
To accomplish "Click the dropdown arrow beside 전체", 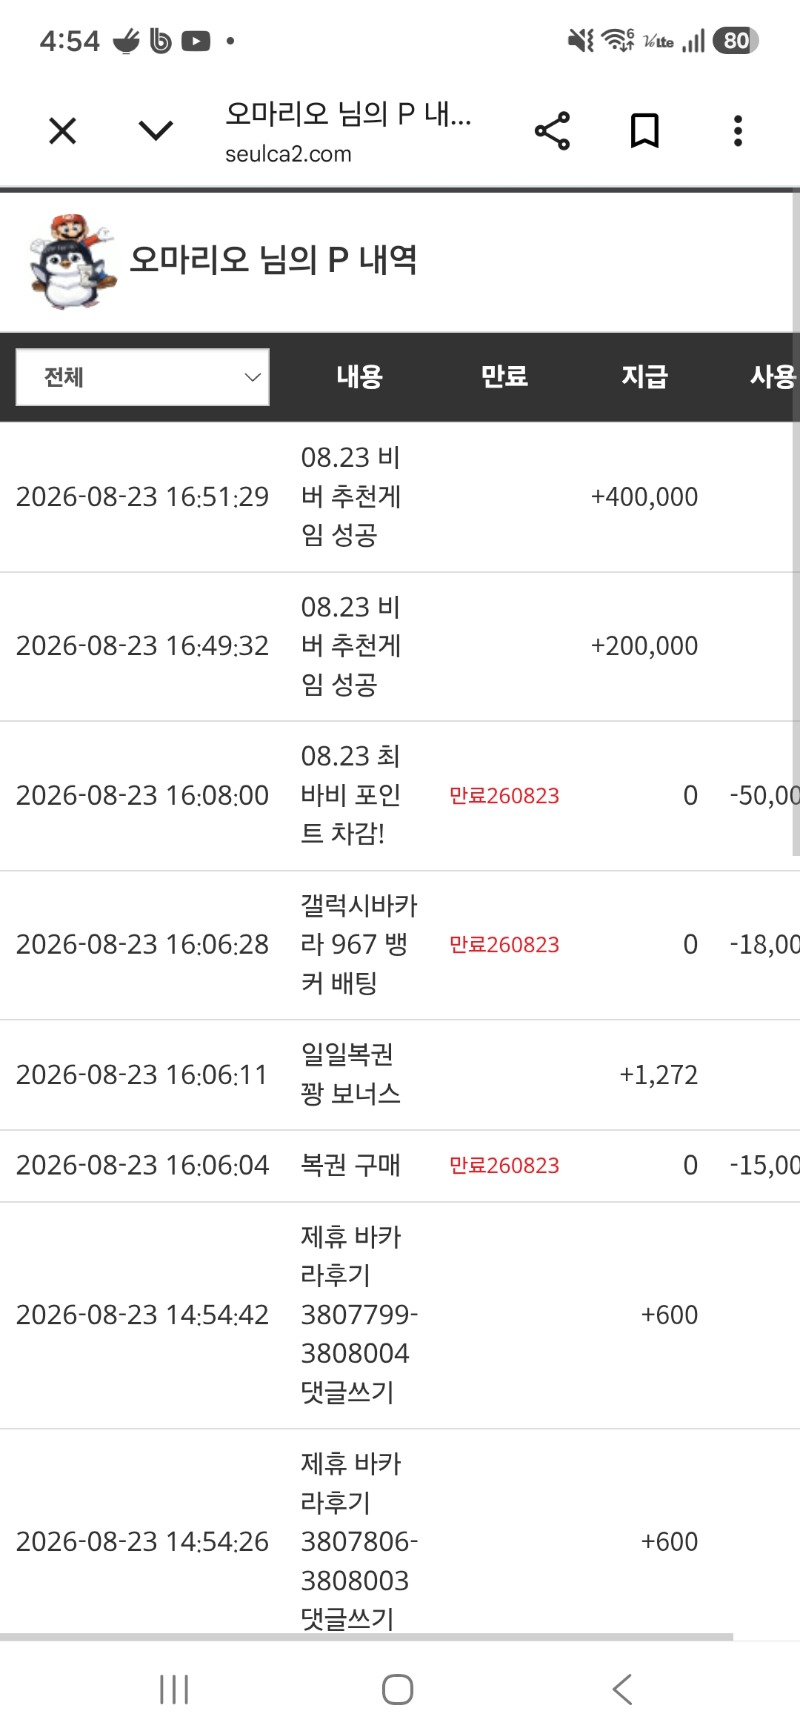I will tap(252, 377).
